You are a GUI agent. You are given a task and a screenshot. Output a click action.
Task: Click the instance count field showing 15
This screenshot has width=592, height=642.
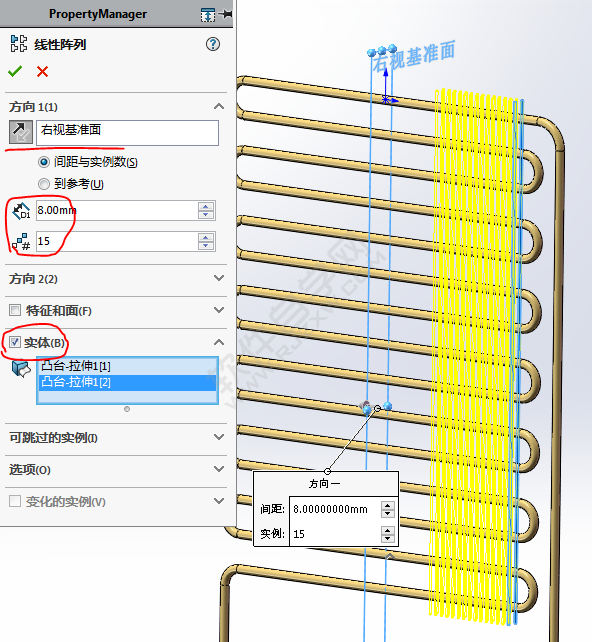click(117, 242)
